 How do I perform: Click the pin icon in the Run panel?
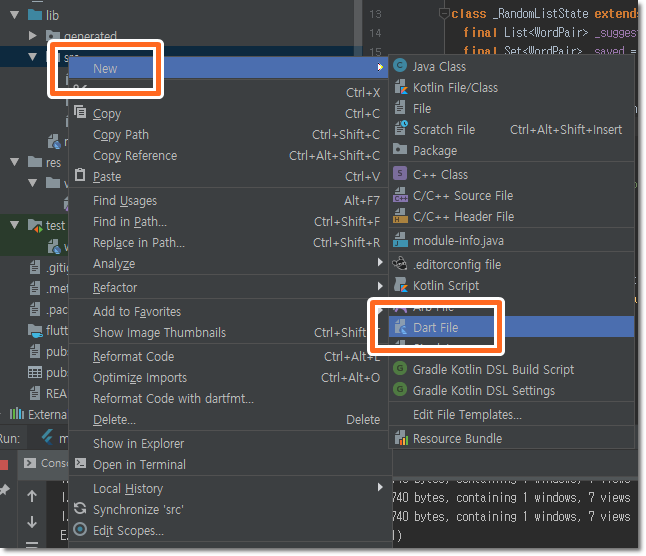4,490
